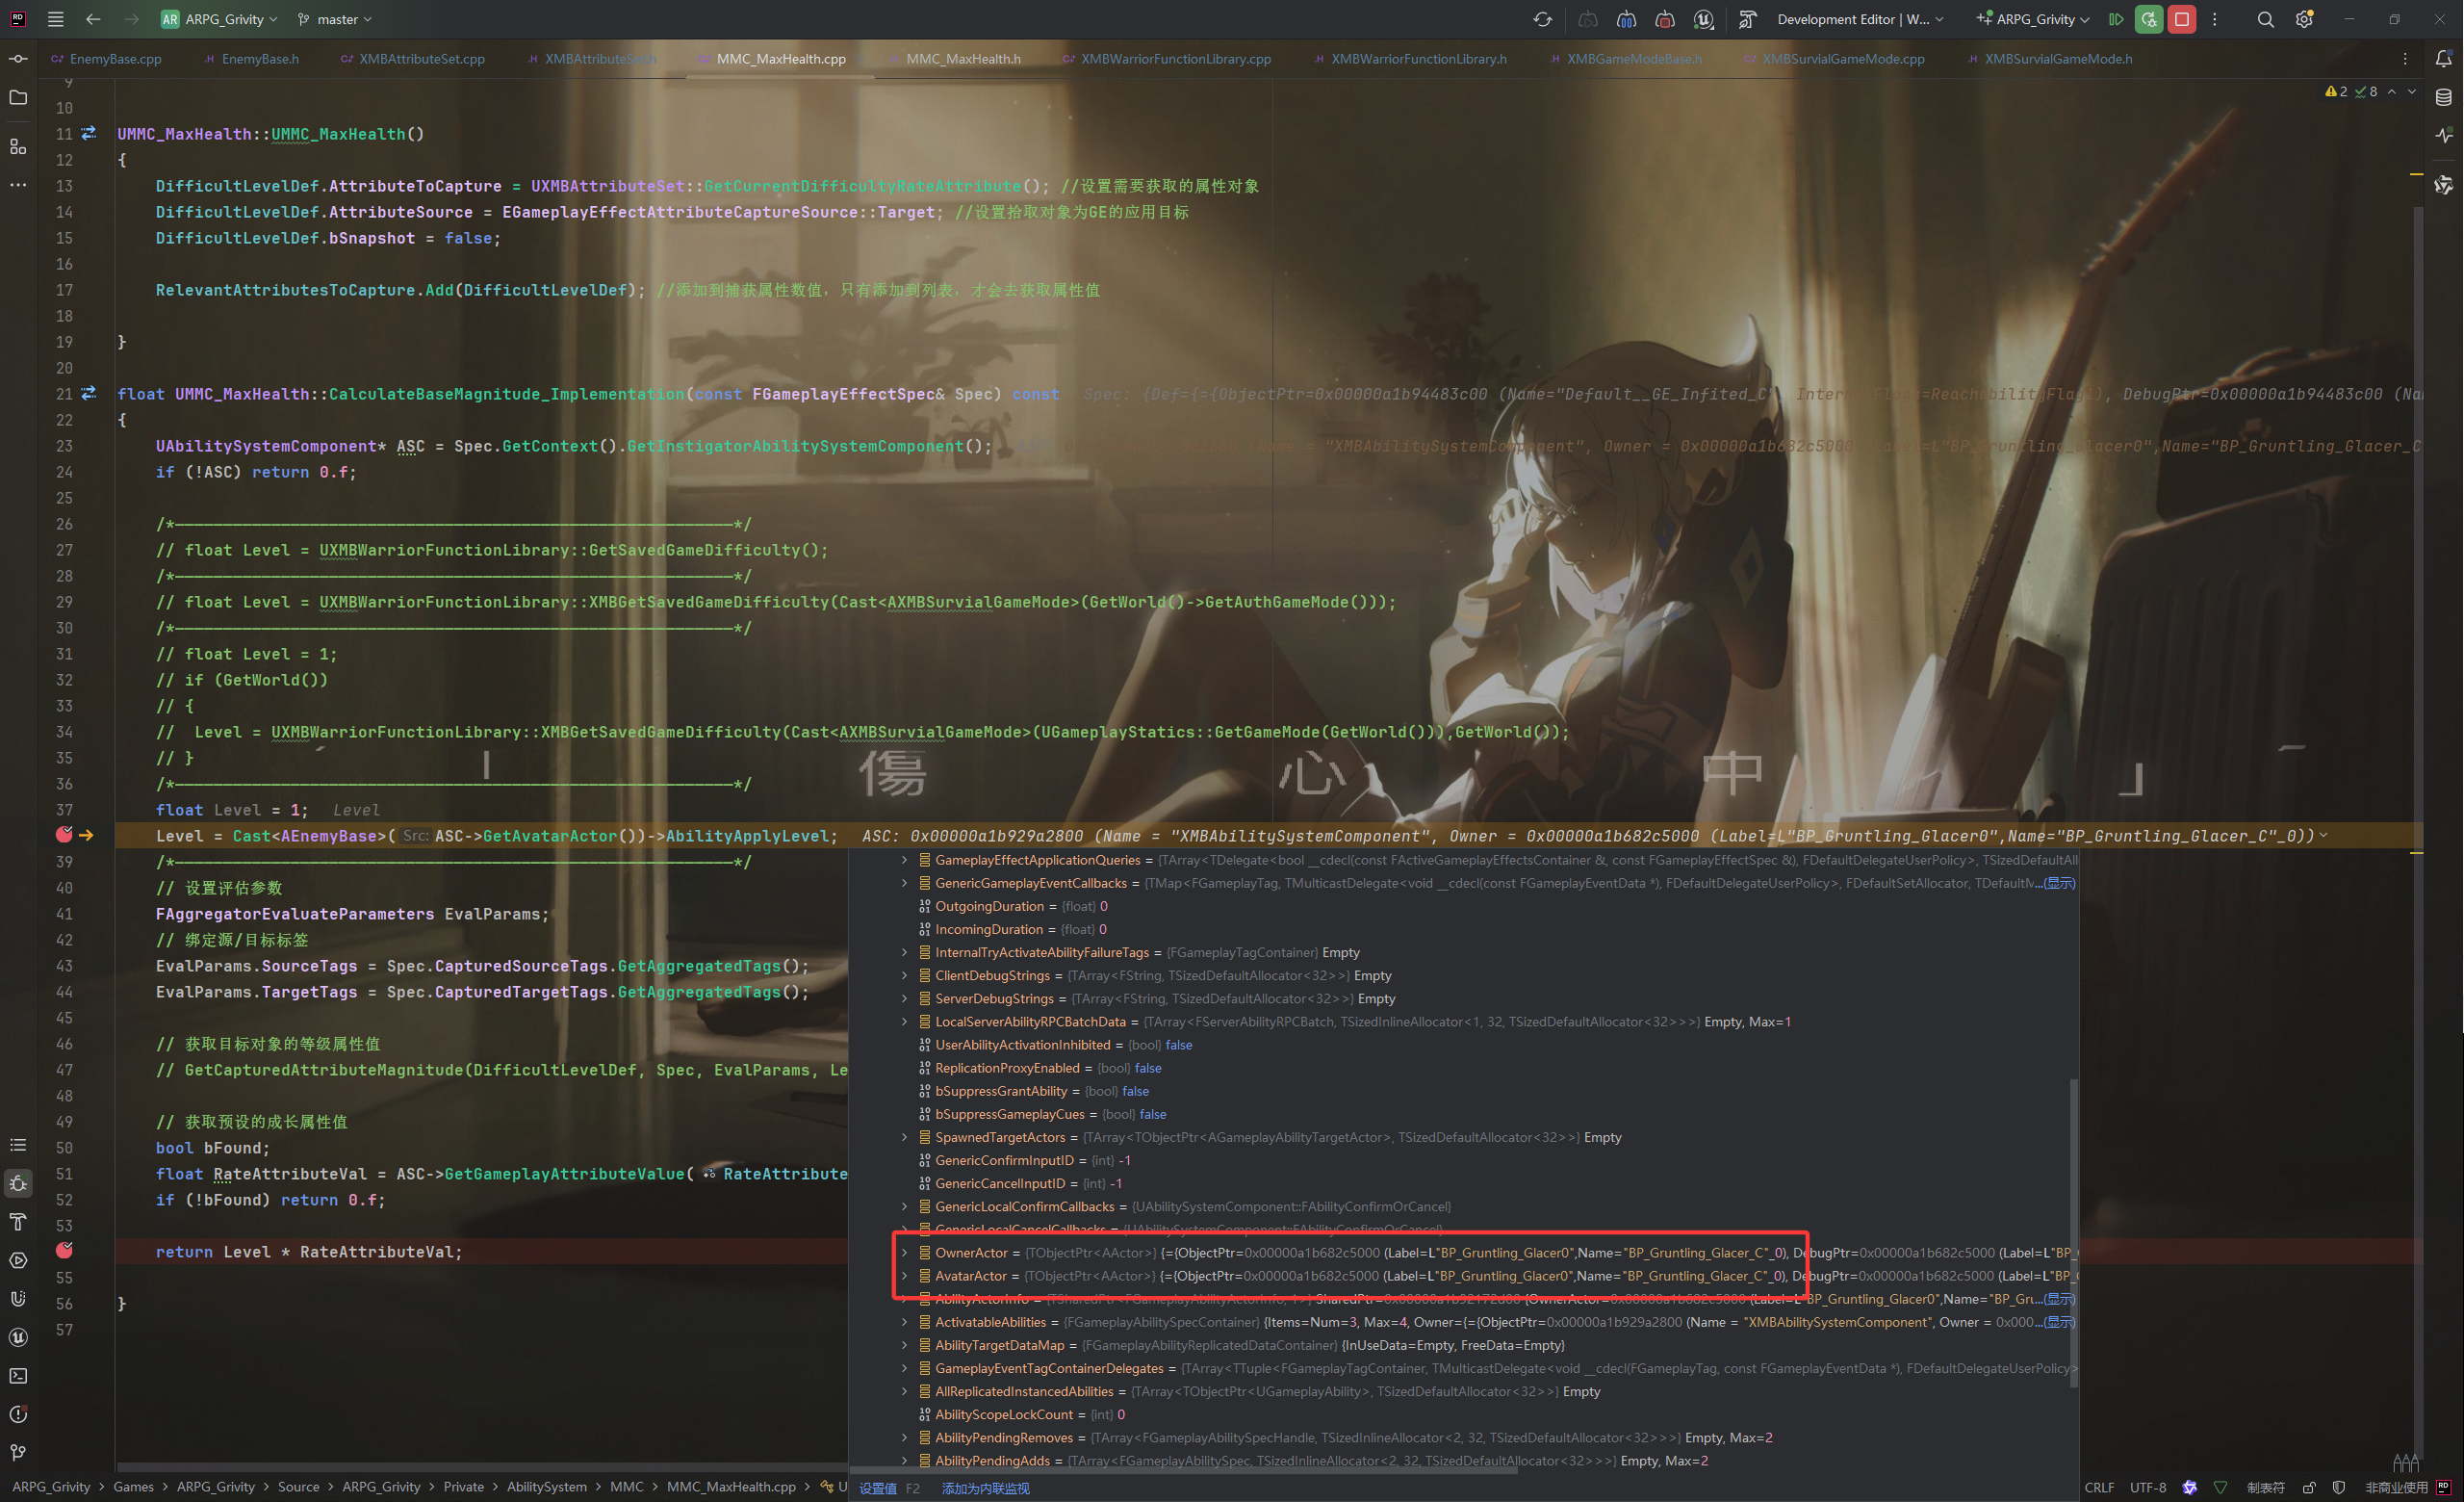Open the Terminal tool window
2464x1502 pixels.
pos(18,1376)
